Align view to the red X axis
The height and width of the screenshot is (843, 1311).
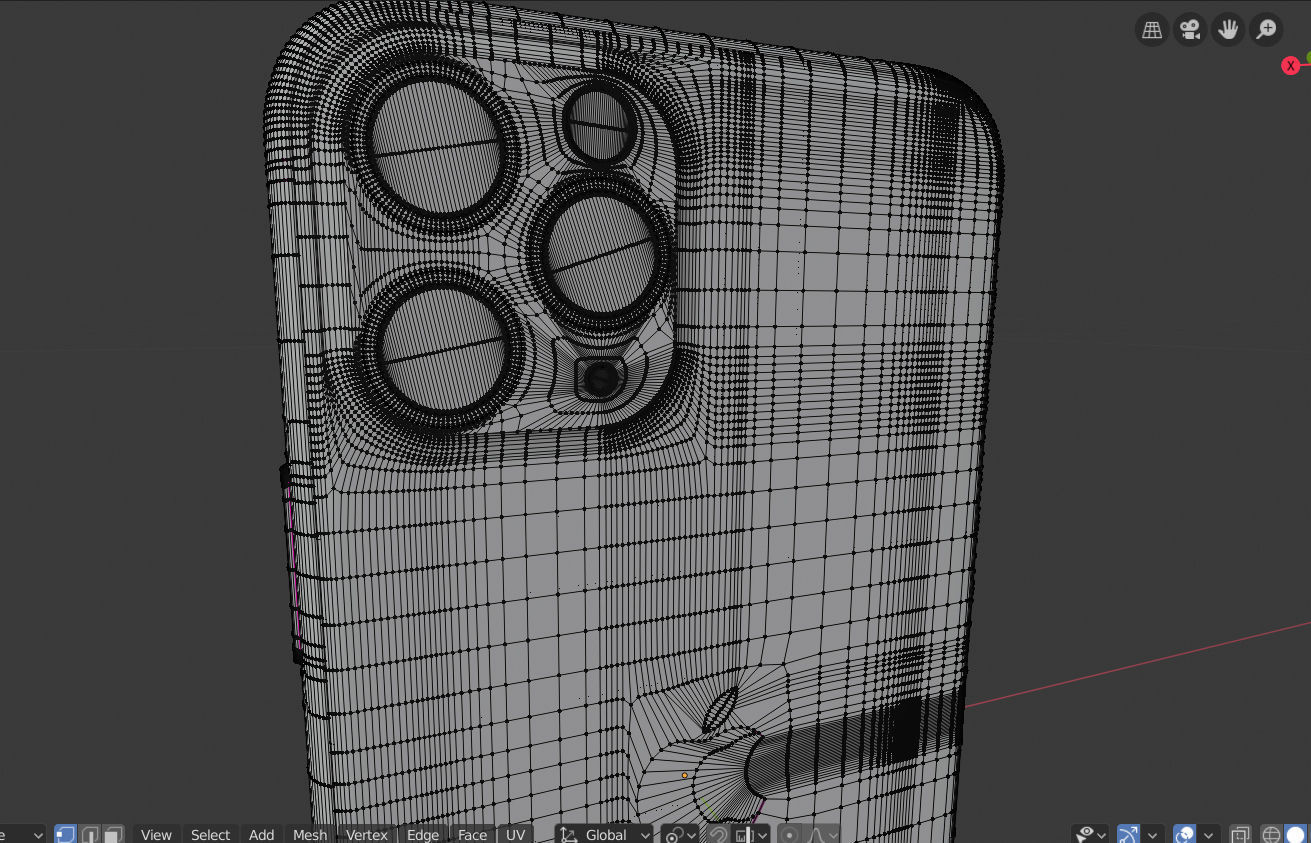(1291, 66)
